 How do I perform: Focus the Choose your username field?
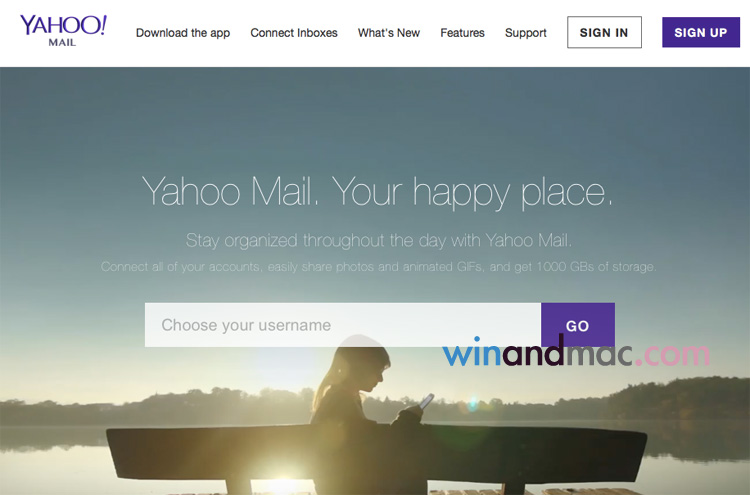343,325
